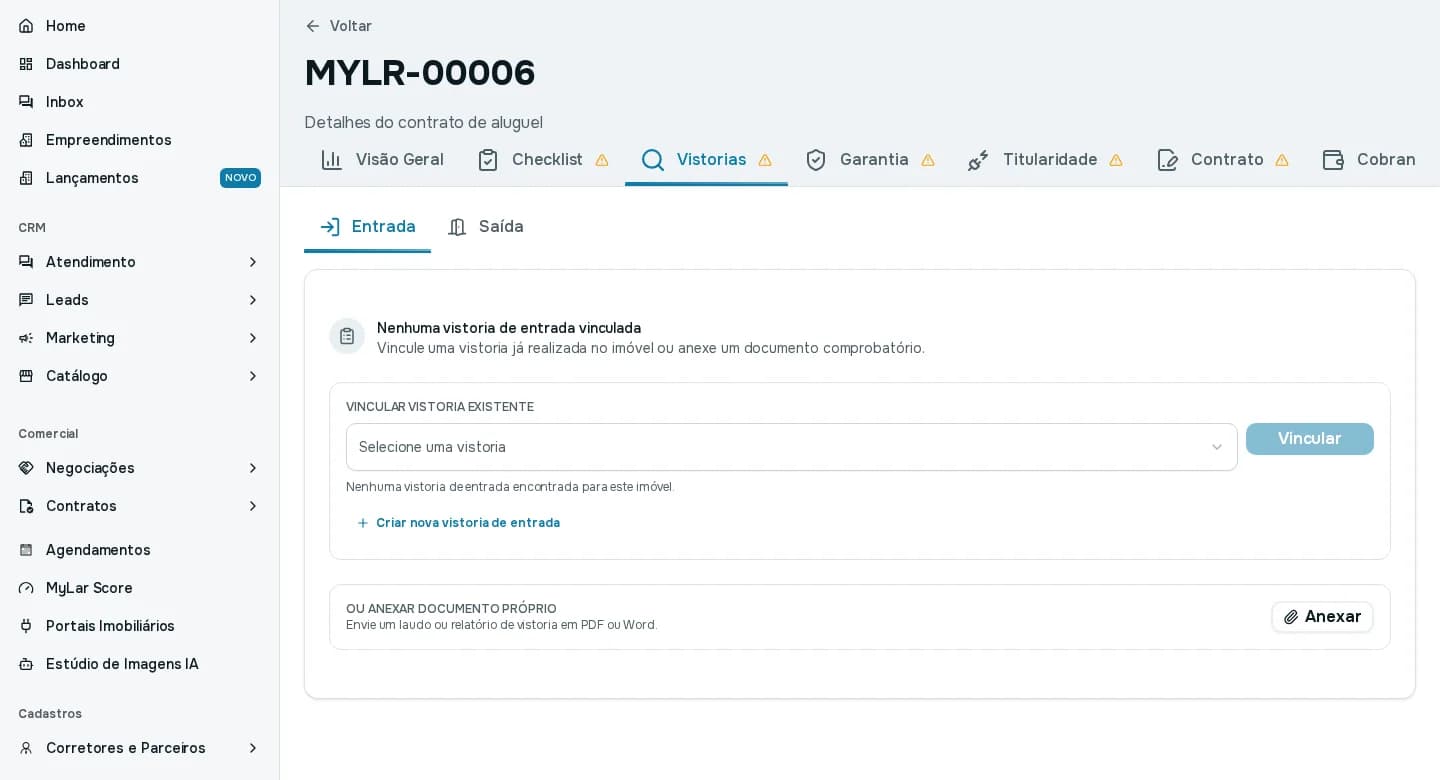Image resolution: width=1440 pixels, height=780 pixels.
Task: Click the Catálogo storefront icon
Action: pyautogui.click(x=26, y=376)
